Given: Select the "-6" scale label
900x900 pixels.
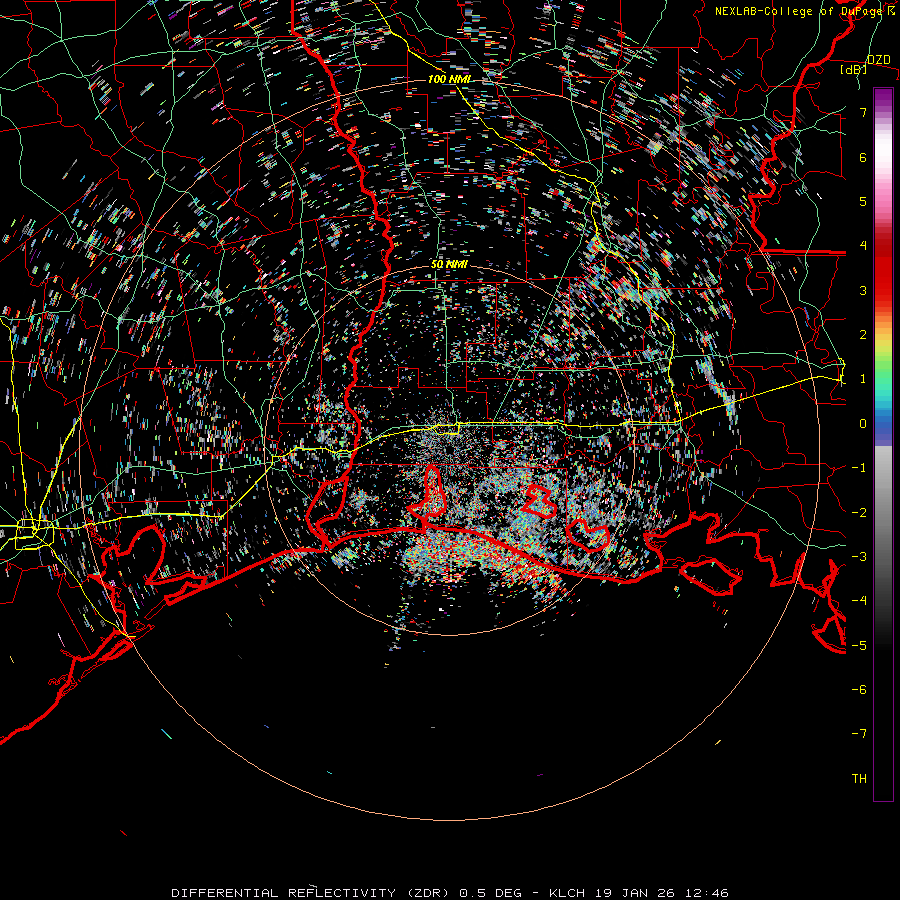Looking at the screenshot, I should pos(859,690).
